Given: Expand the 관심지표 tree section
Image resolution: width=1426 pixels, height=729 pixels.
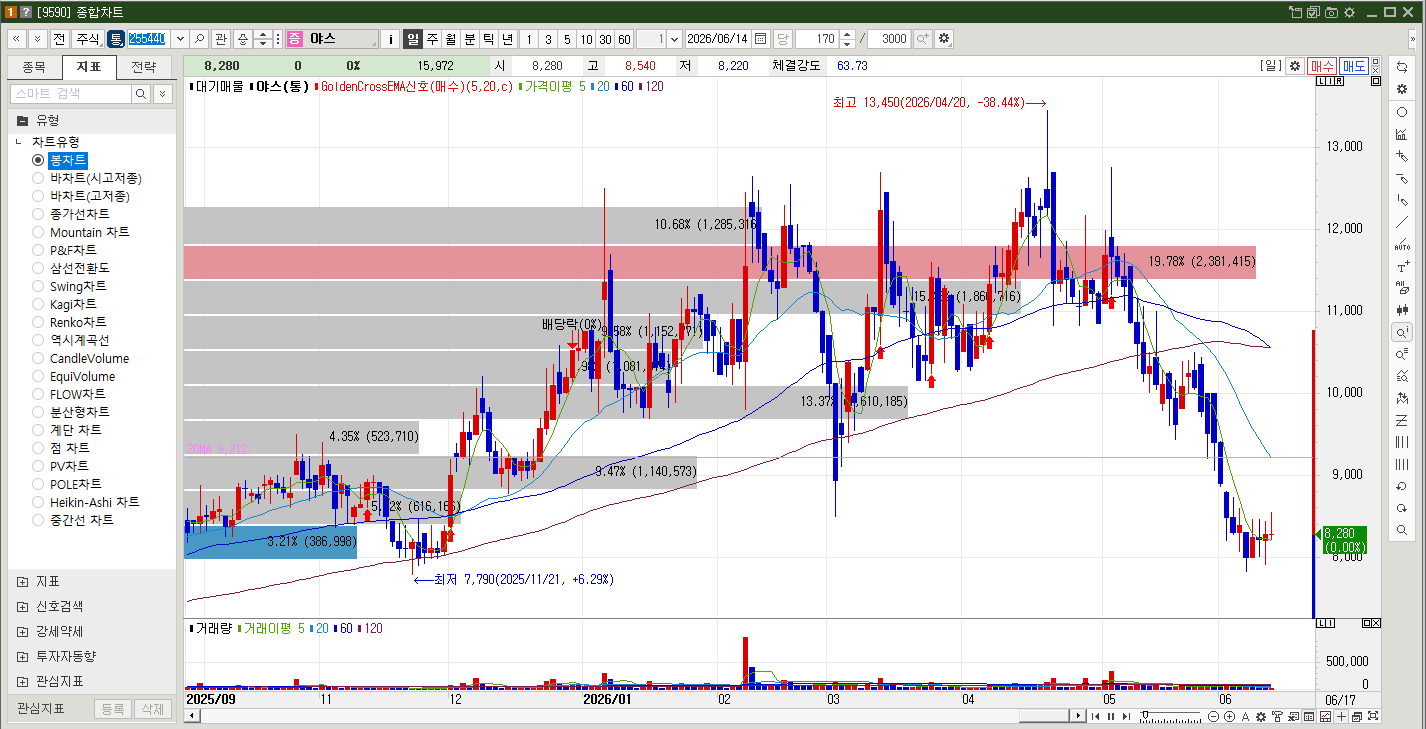Looking at the screenshot, I should point(22,681).
